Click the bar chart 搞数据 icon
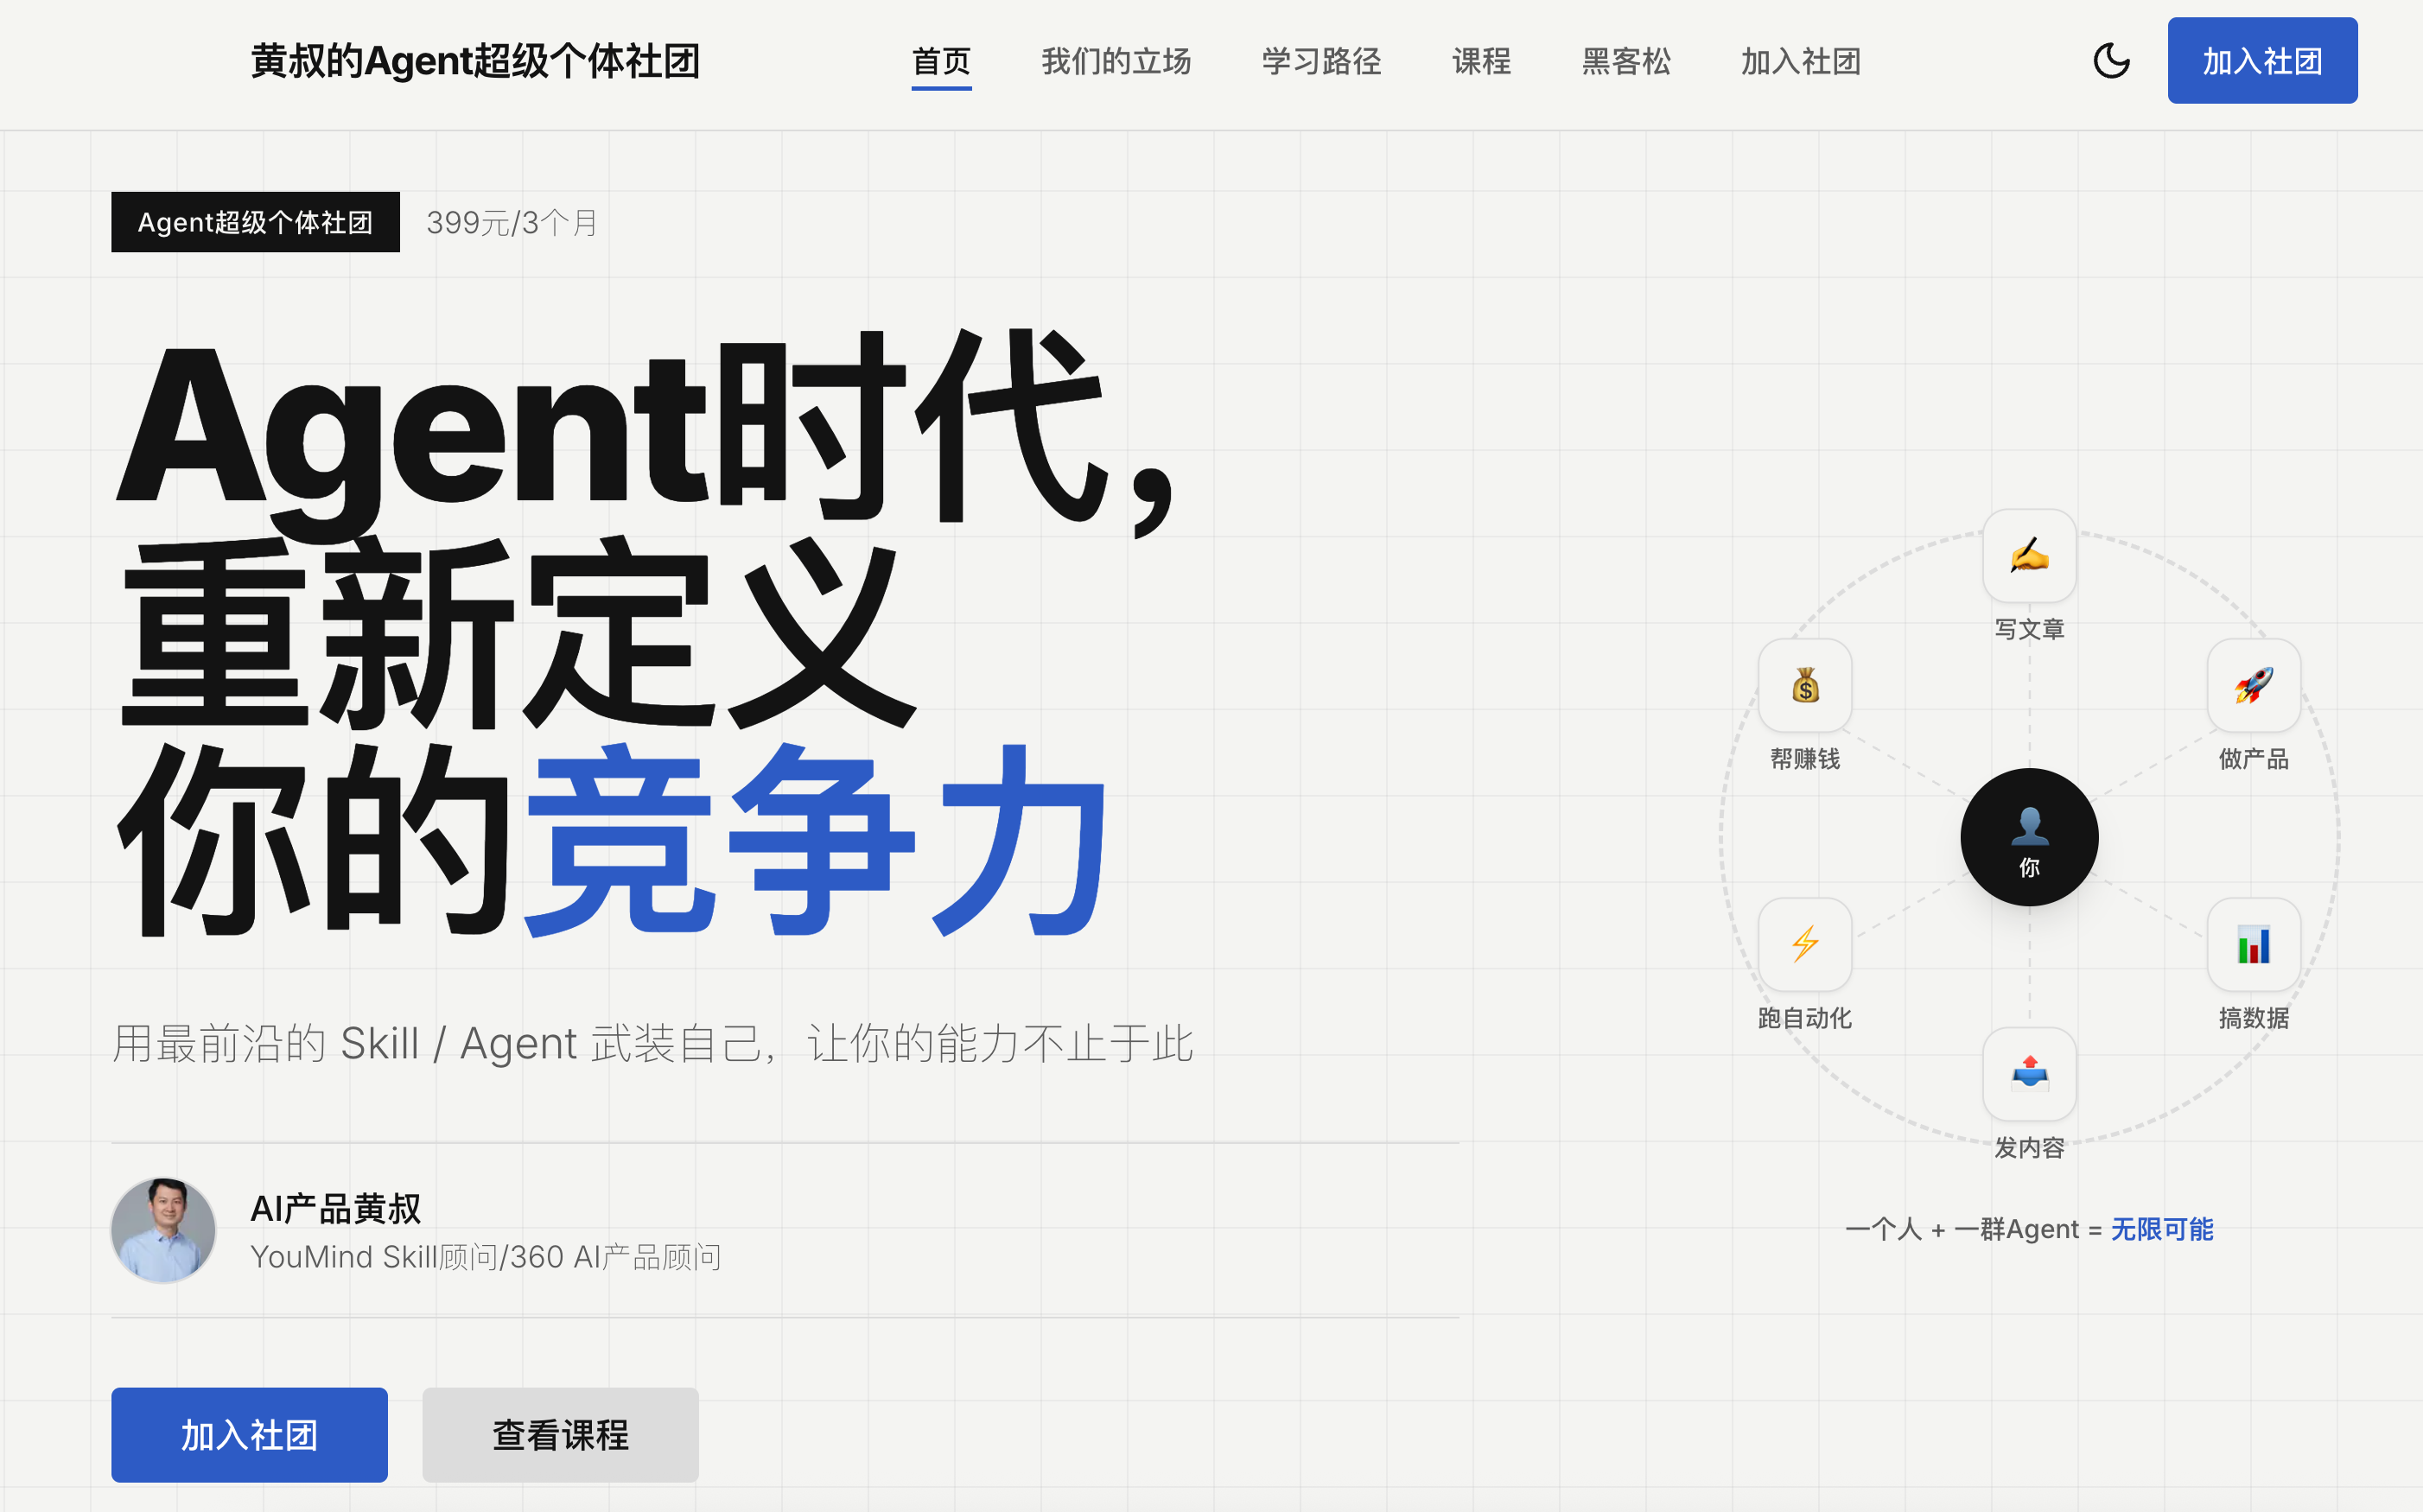This screenshot has height=1512, width=2423. 2253,944
